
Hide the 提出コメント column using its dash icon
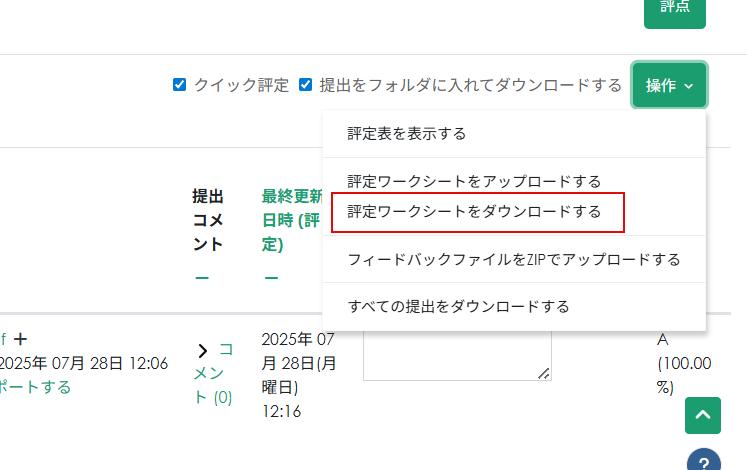(x=202, y=277)
